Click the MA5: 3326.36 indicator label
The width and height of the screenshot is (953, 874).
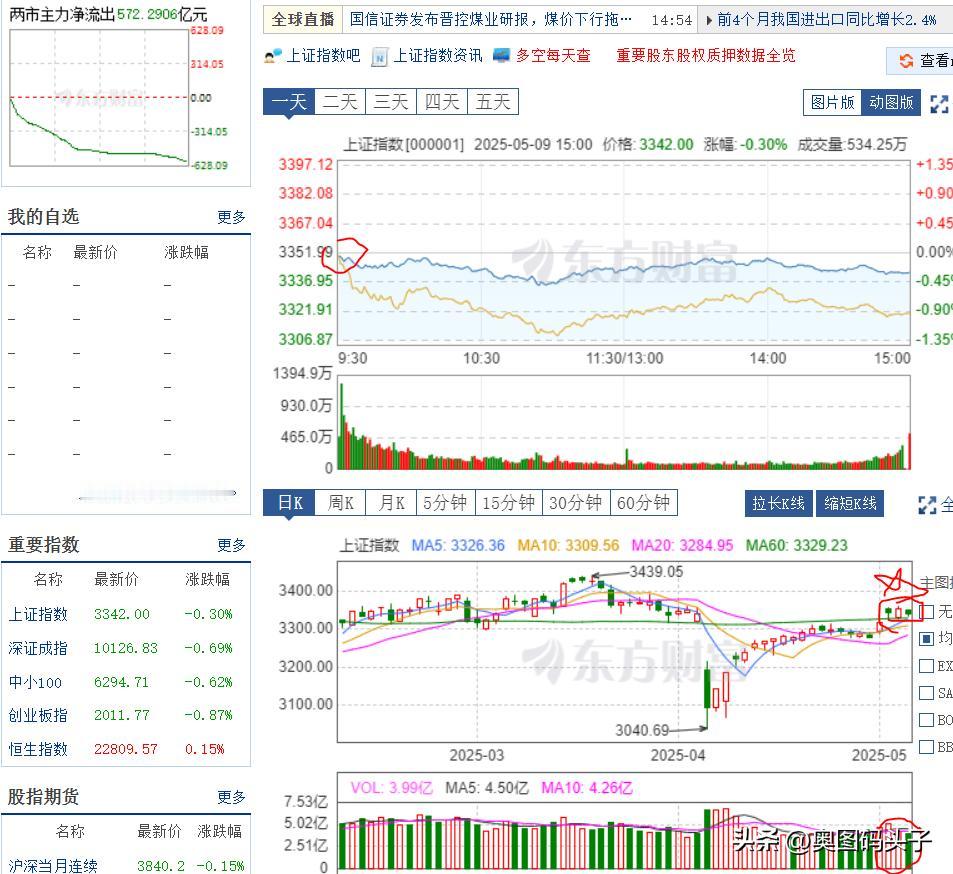point(458,546)
